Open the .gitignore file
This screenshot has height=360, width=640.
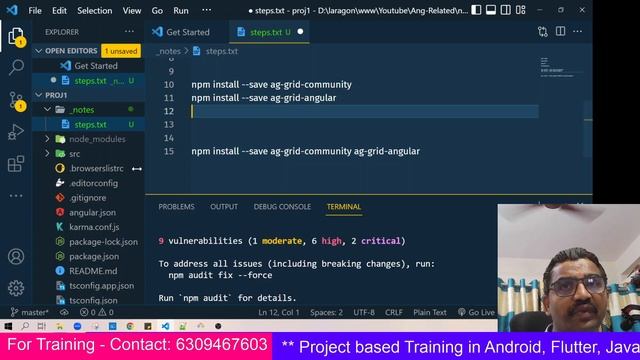point(88,198)
